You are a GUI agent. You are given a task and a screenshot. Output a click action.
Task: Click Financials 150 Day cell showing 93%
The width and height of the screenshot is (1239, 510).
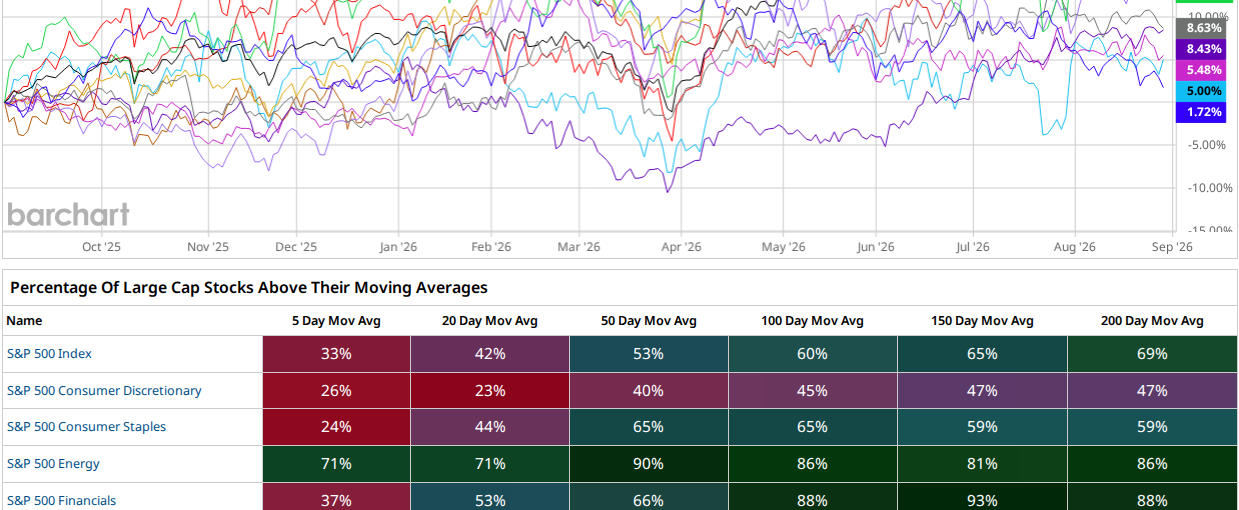click(x=982, y=500)
